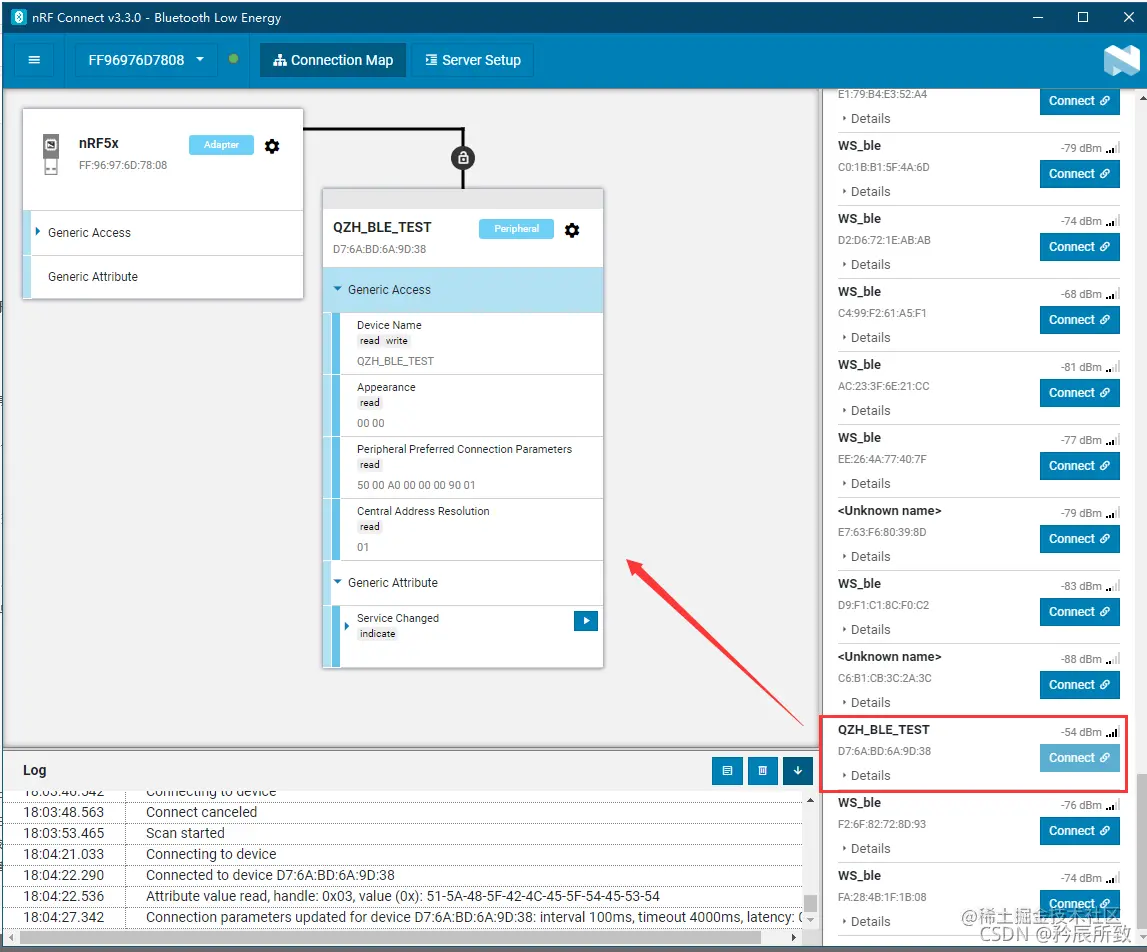Open the FF96976D7808 device selector dropdown
Screen dimensions: 1147x952
[146, 60]
